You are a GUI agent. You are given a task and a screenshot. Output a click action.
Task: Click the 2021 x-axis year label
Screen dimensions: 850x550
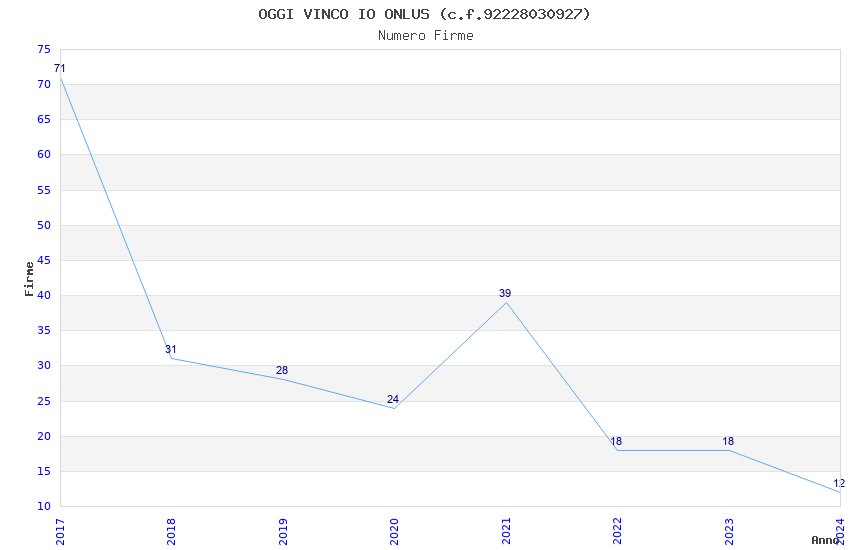pos(506,532)
